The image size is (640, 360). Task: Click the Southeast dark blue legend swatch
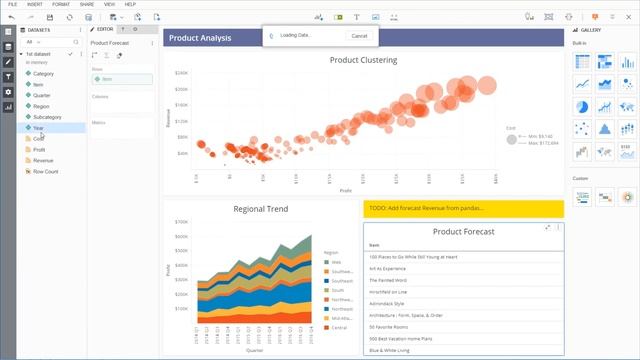pyautogui.click(x=327, y=281)
